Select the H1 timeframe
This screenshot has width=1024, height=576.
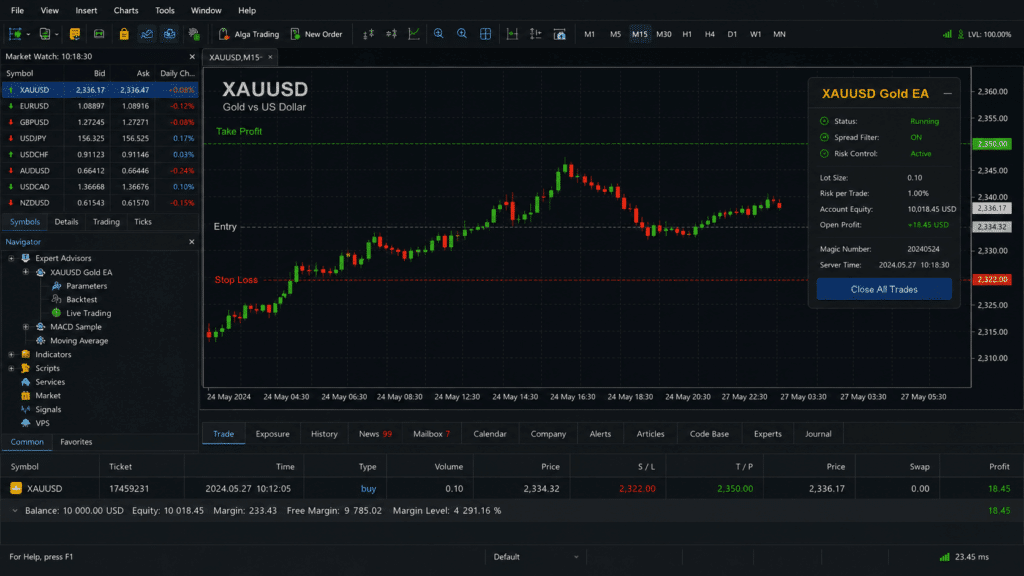click(x=687, y=34)
